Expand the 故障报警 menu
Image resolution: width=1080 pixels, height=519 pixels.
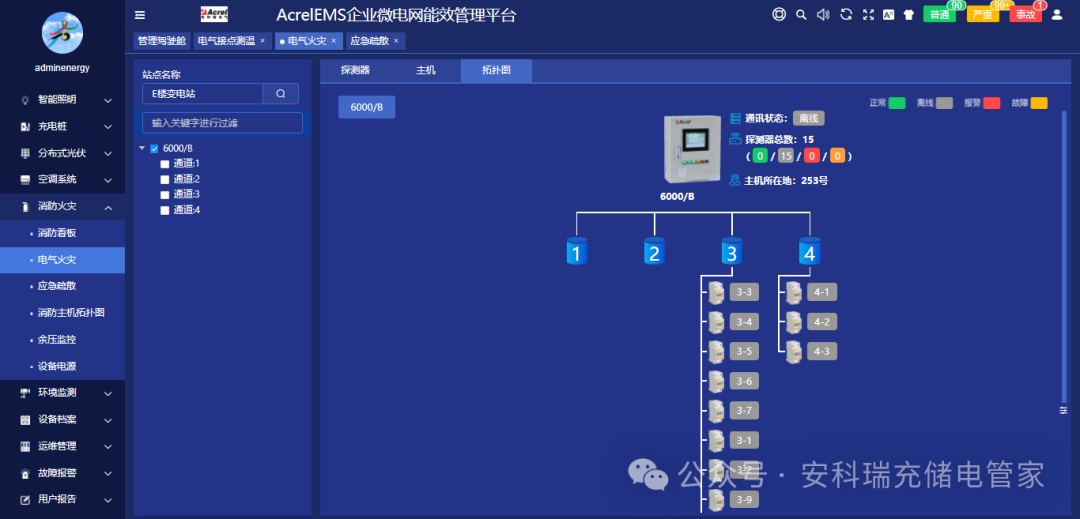point(63,473)
